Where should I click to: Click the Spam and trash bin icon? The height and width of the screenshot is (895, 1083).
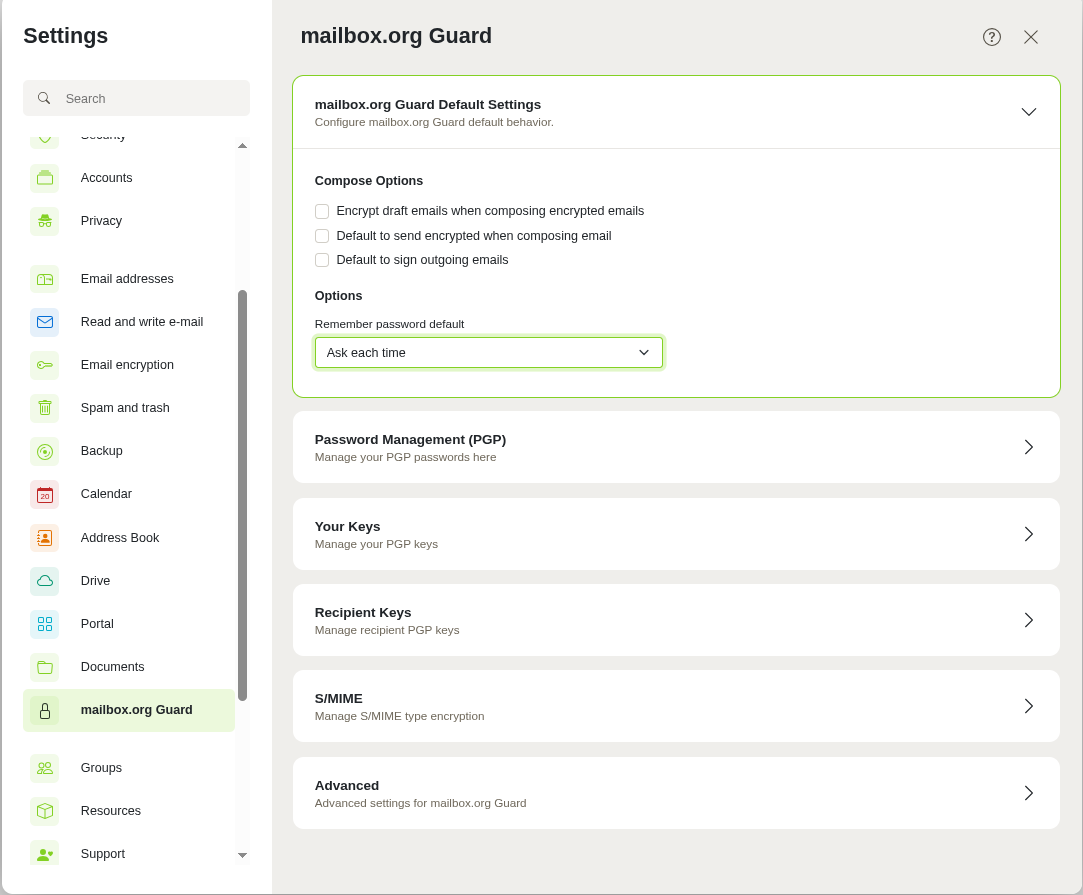(x=45, y=408)
